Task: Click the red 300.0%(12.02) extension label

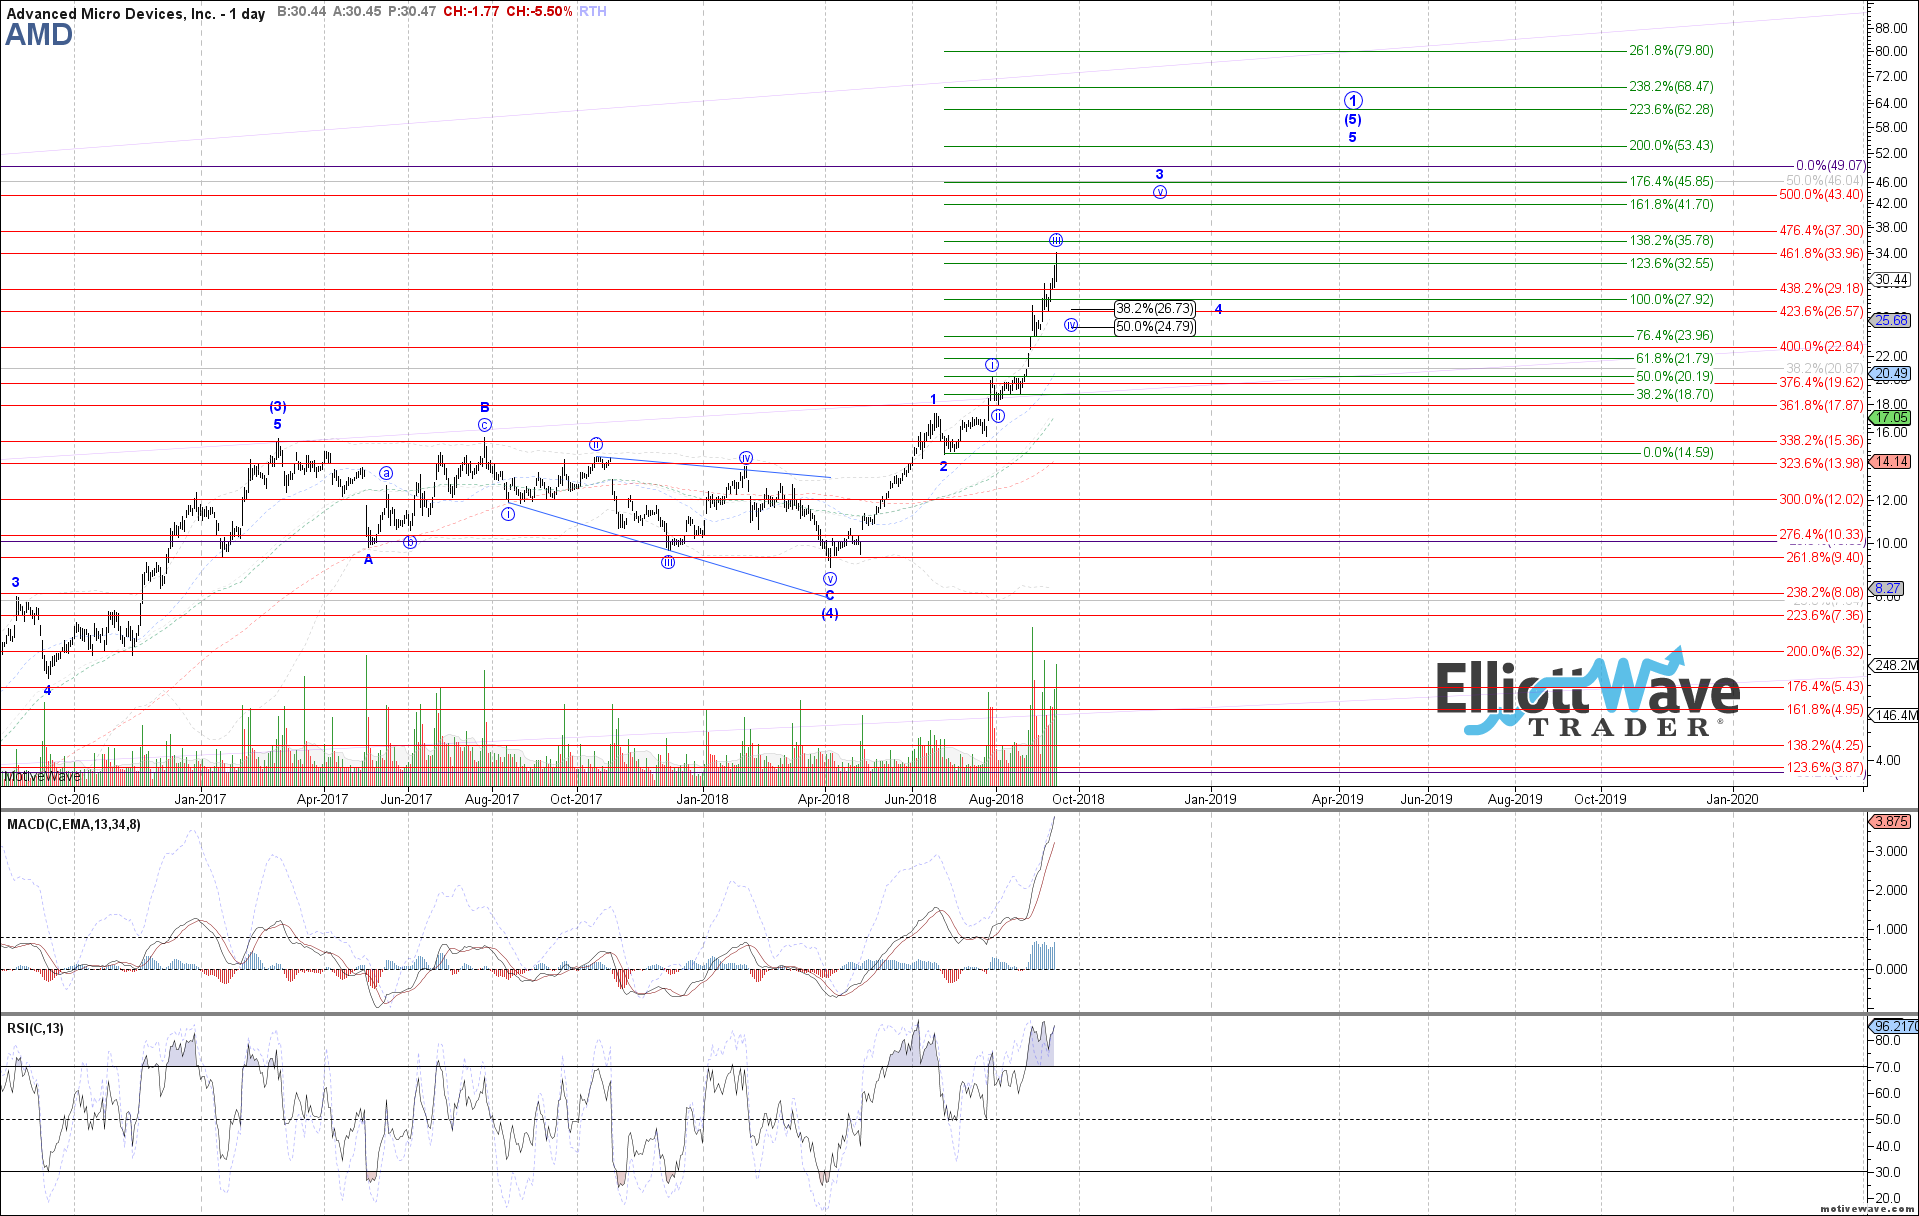Action: click(x=1821, y=500)
